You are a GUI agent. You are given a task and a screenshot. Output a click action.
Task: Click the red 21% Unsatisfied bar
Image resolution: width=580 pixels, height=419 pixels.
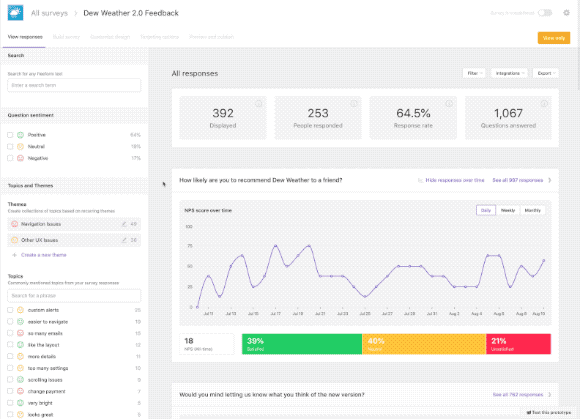pyautogui.click(x=518, y=344)
